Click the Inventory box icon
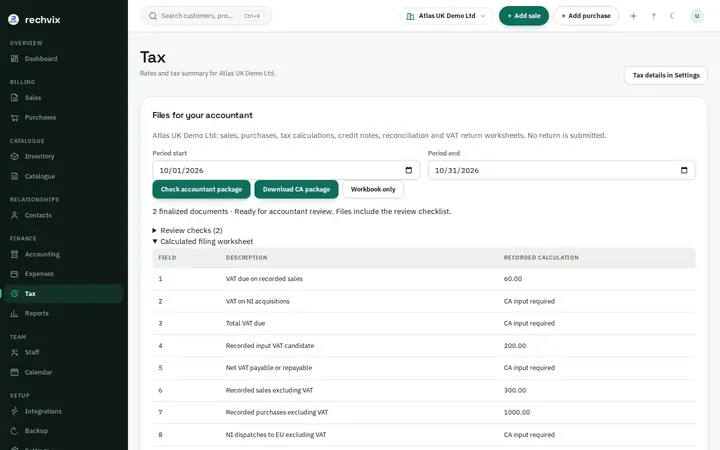 point(15,157)
